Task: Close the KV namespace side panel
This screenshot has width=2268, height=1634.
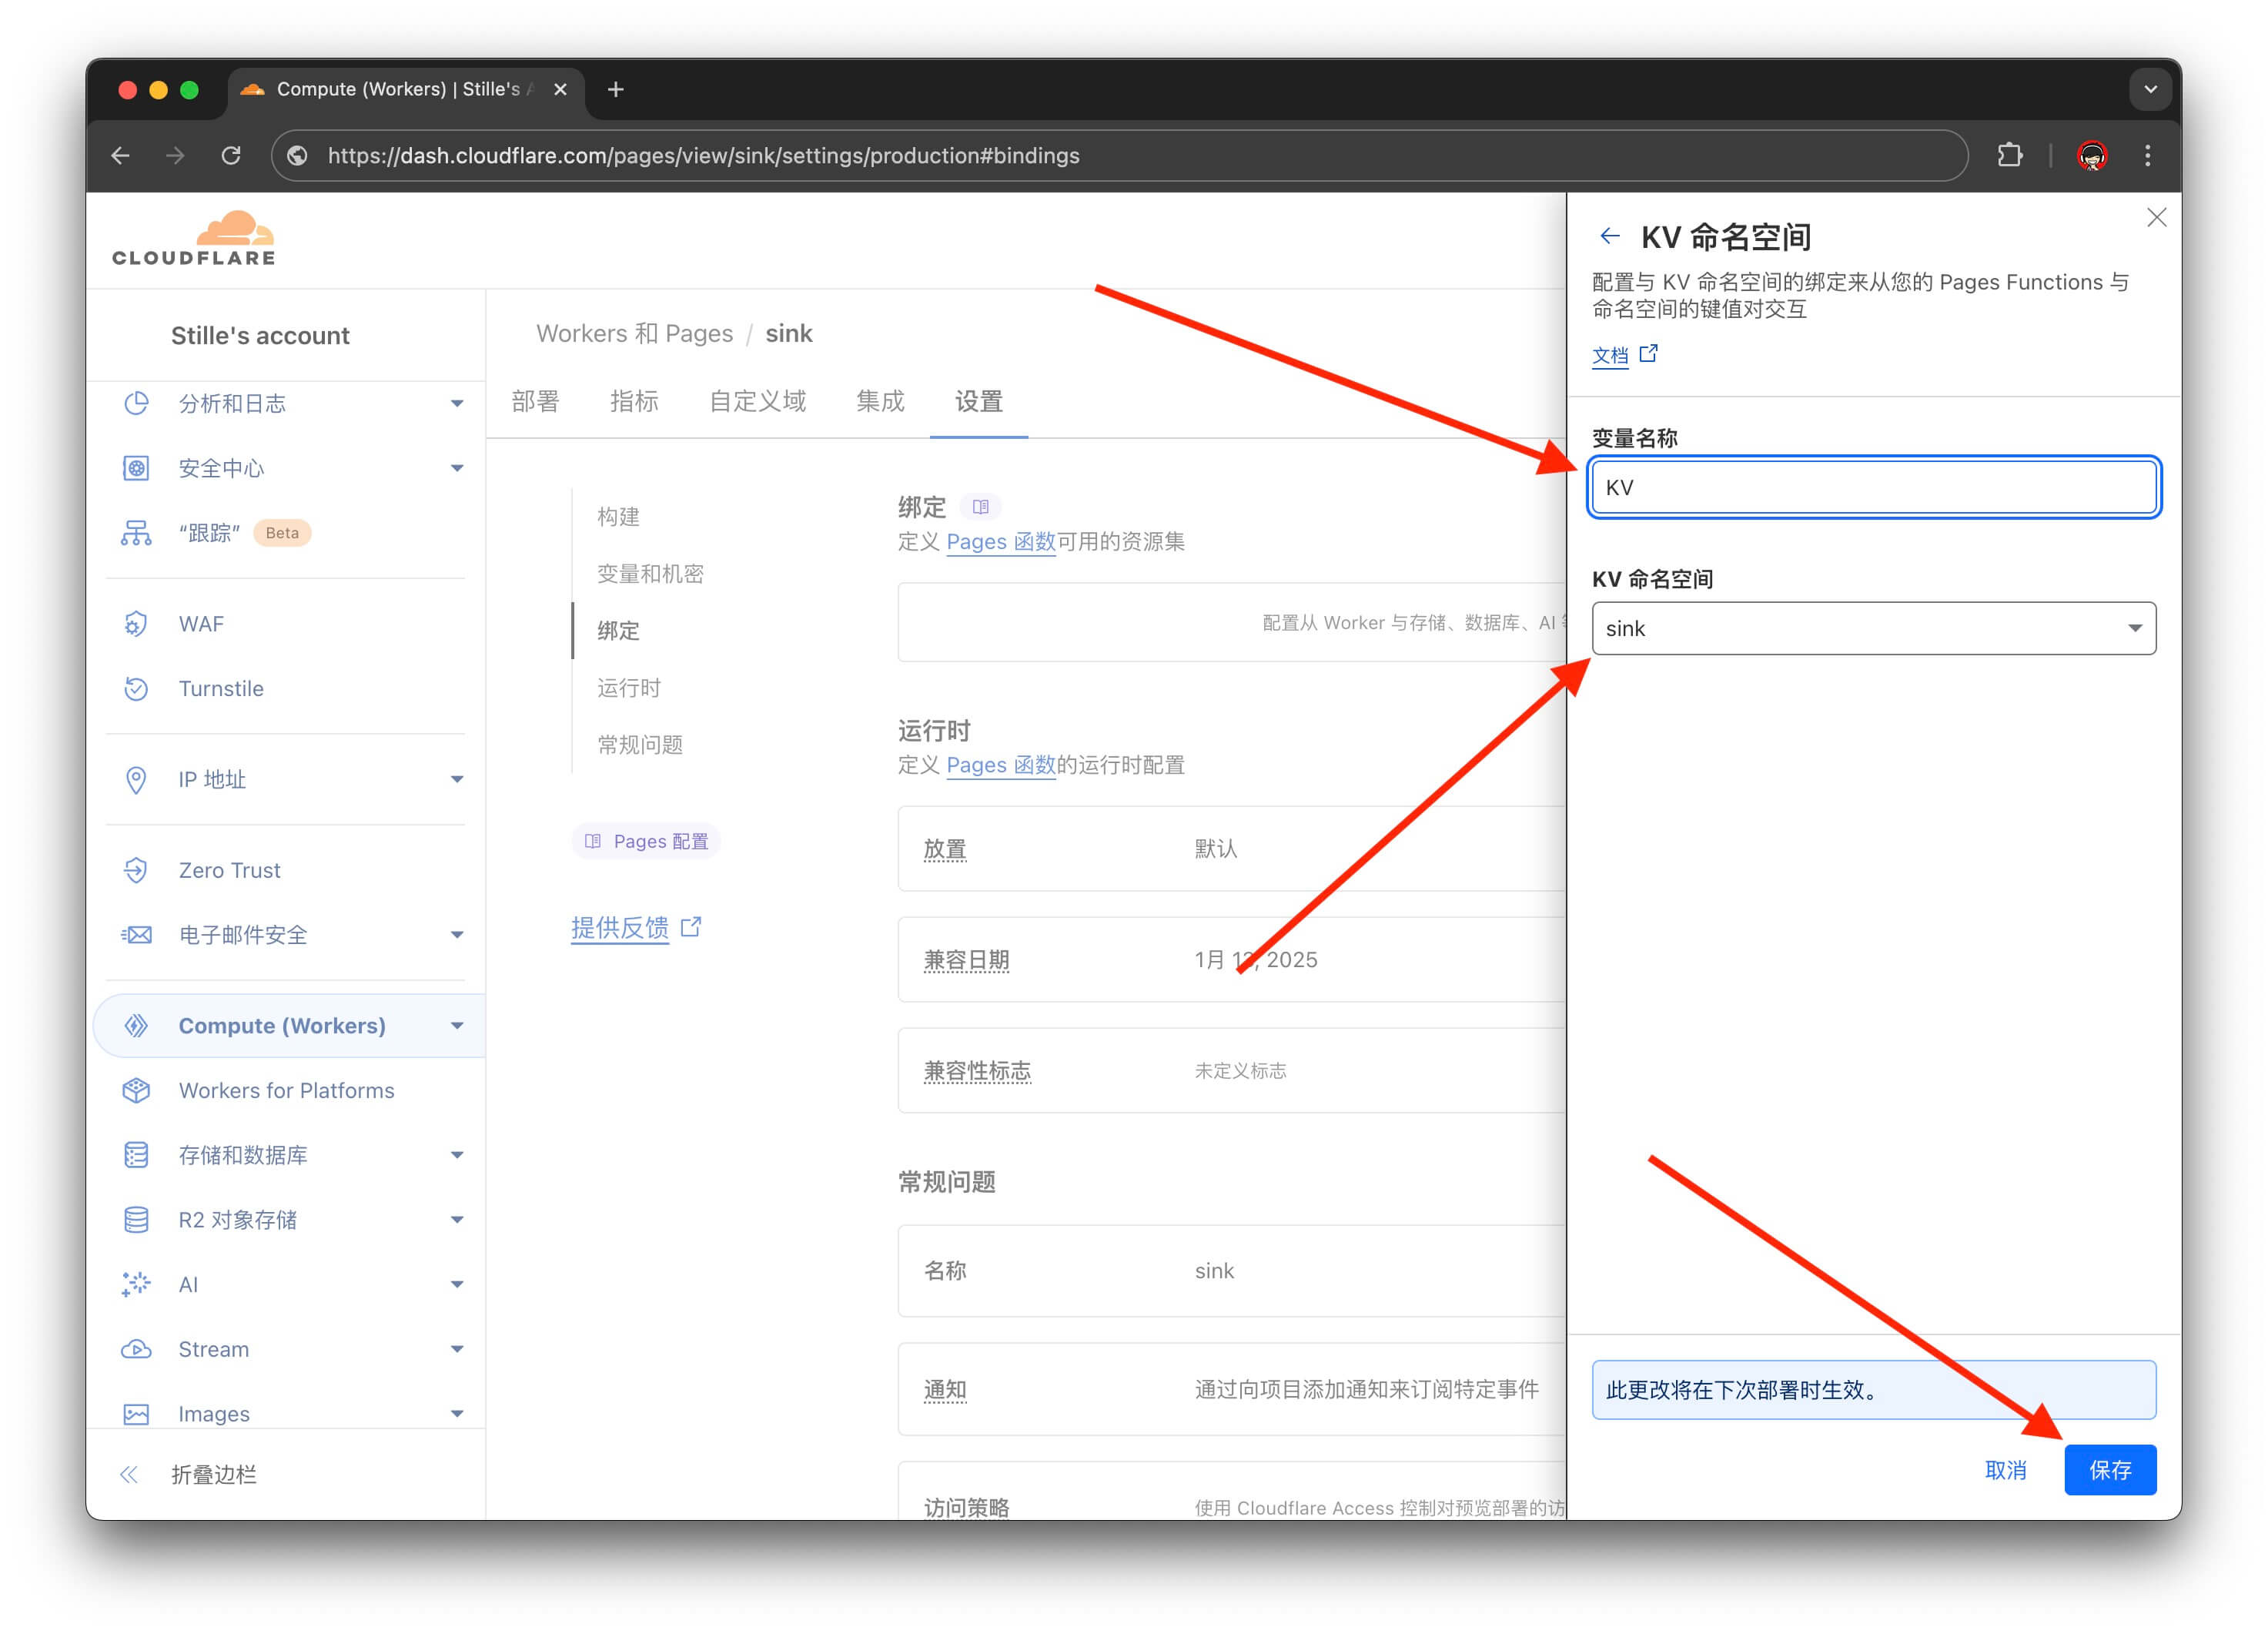Action: click(2156, 217)
